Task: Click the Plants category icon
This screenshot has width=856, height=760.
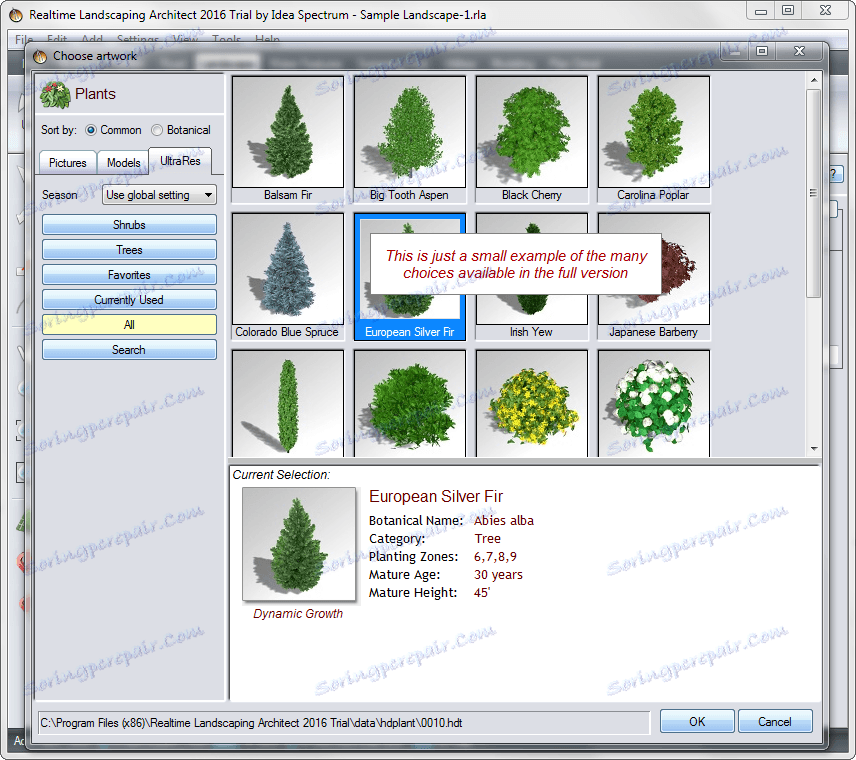Action: [55, 94]
